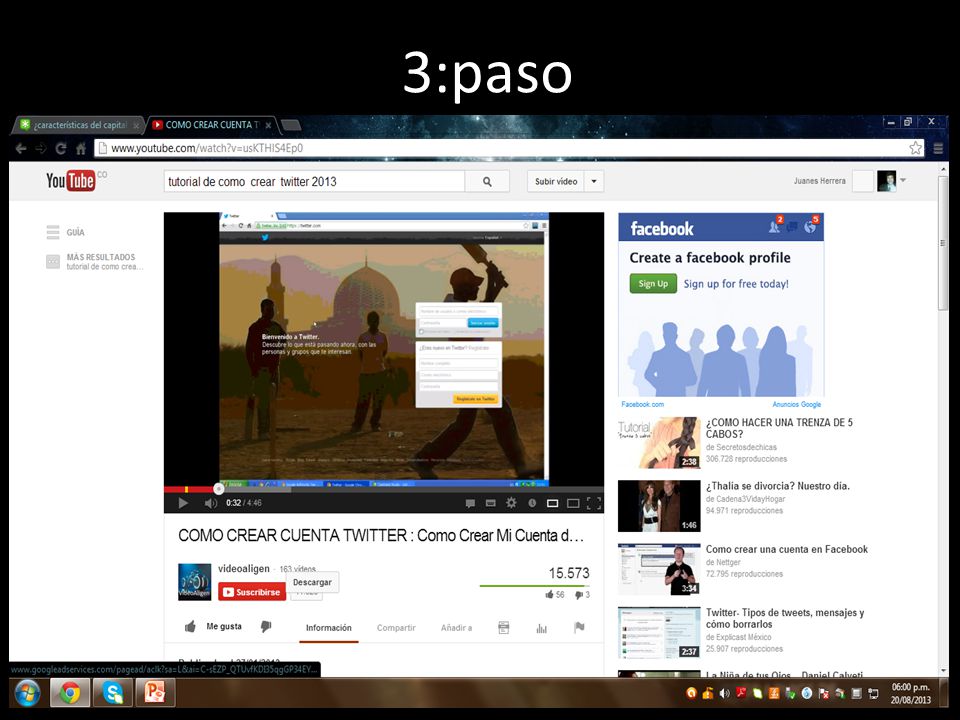The height and width of the screenshot is (720, 960).
Task: Click MÁS RESULTADOS in the sidebar
Action: (x=100, y=257)
